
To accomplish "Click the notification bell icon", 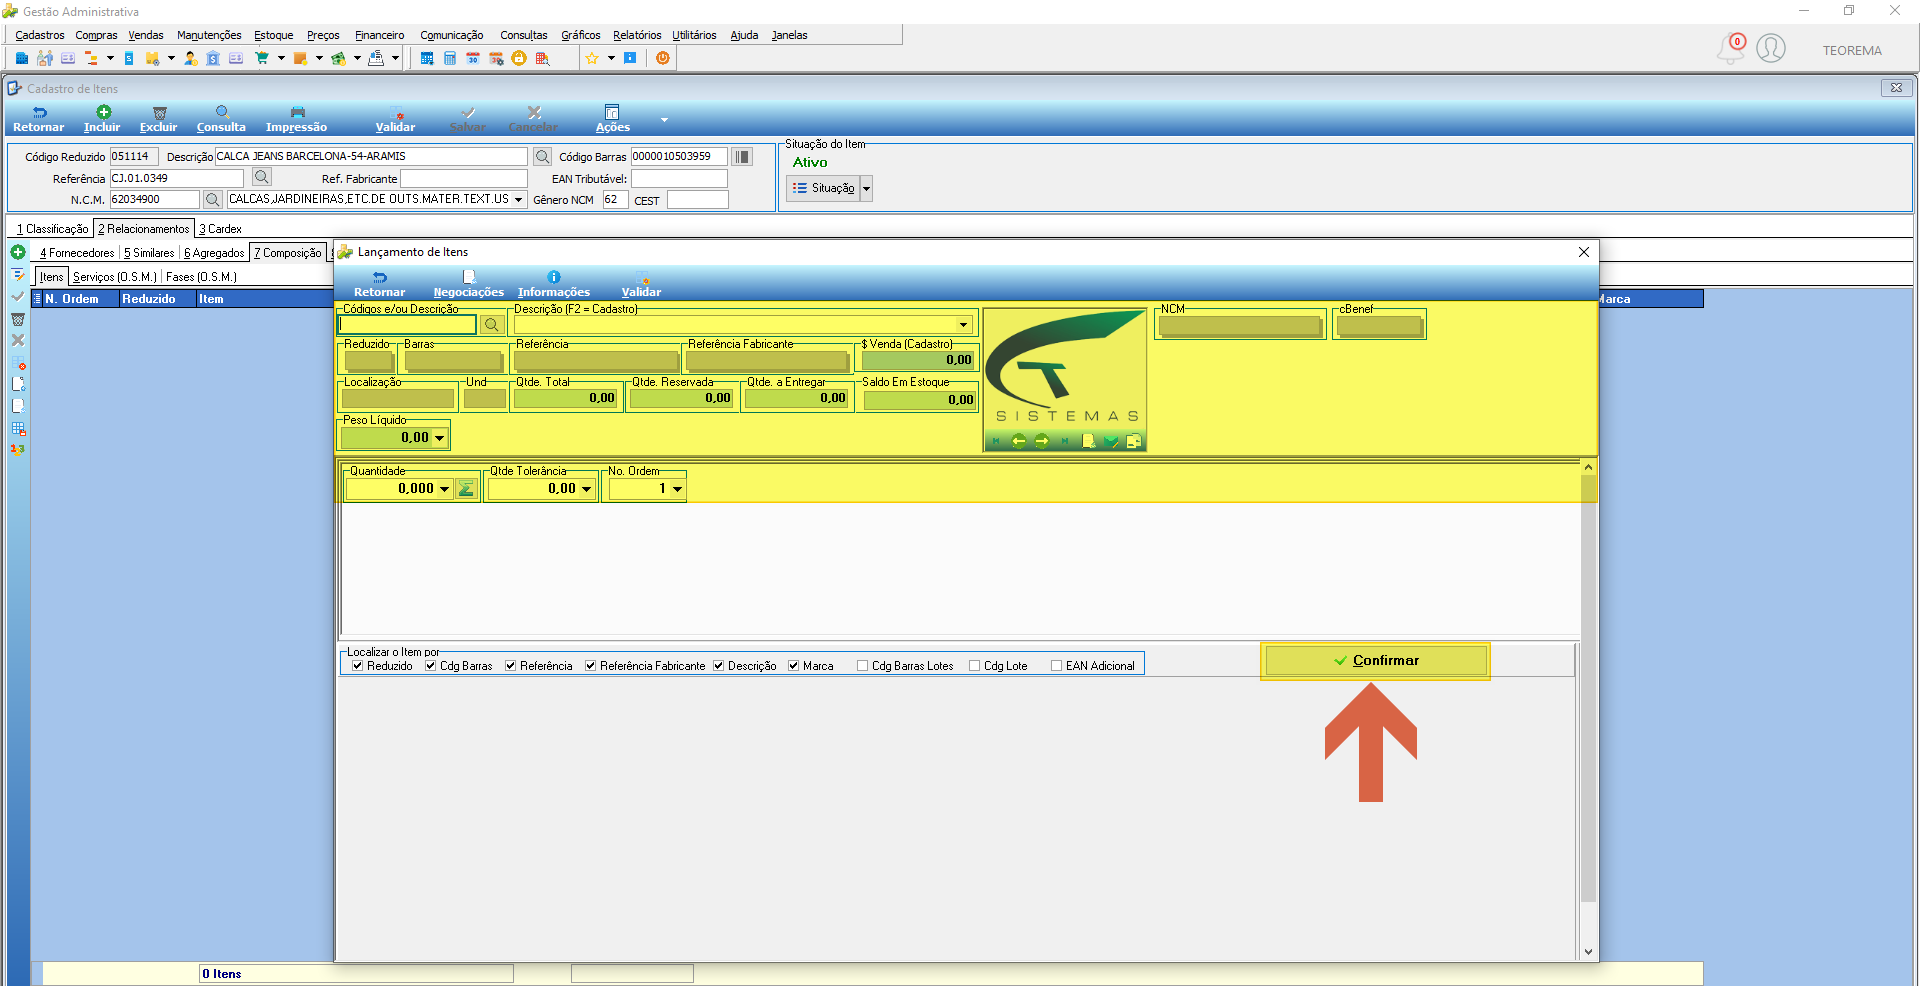I will click(x=1730, y=48).
